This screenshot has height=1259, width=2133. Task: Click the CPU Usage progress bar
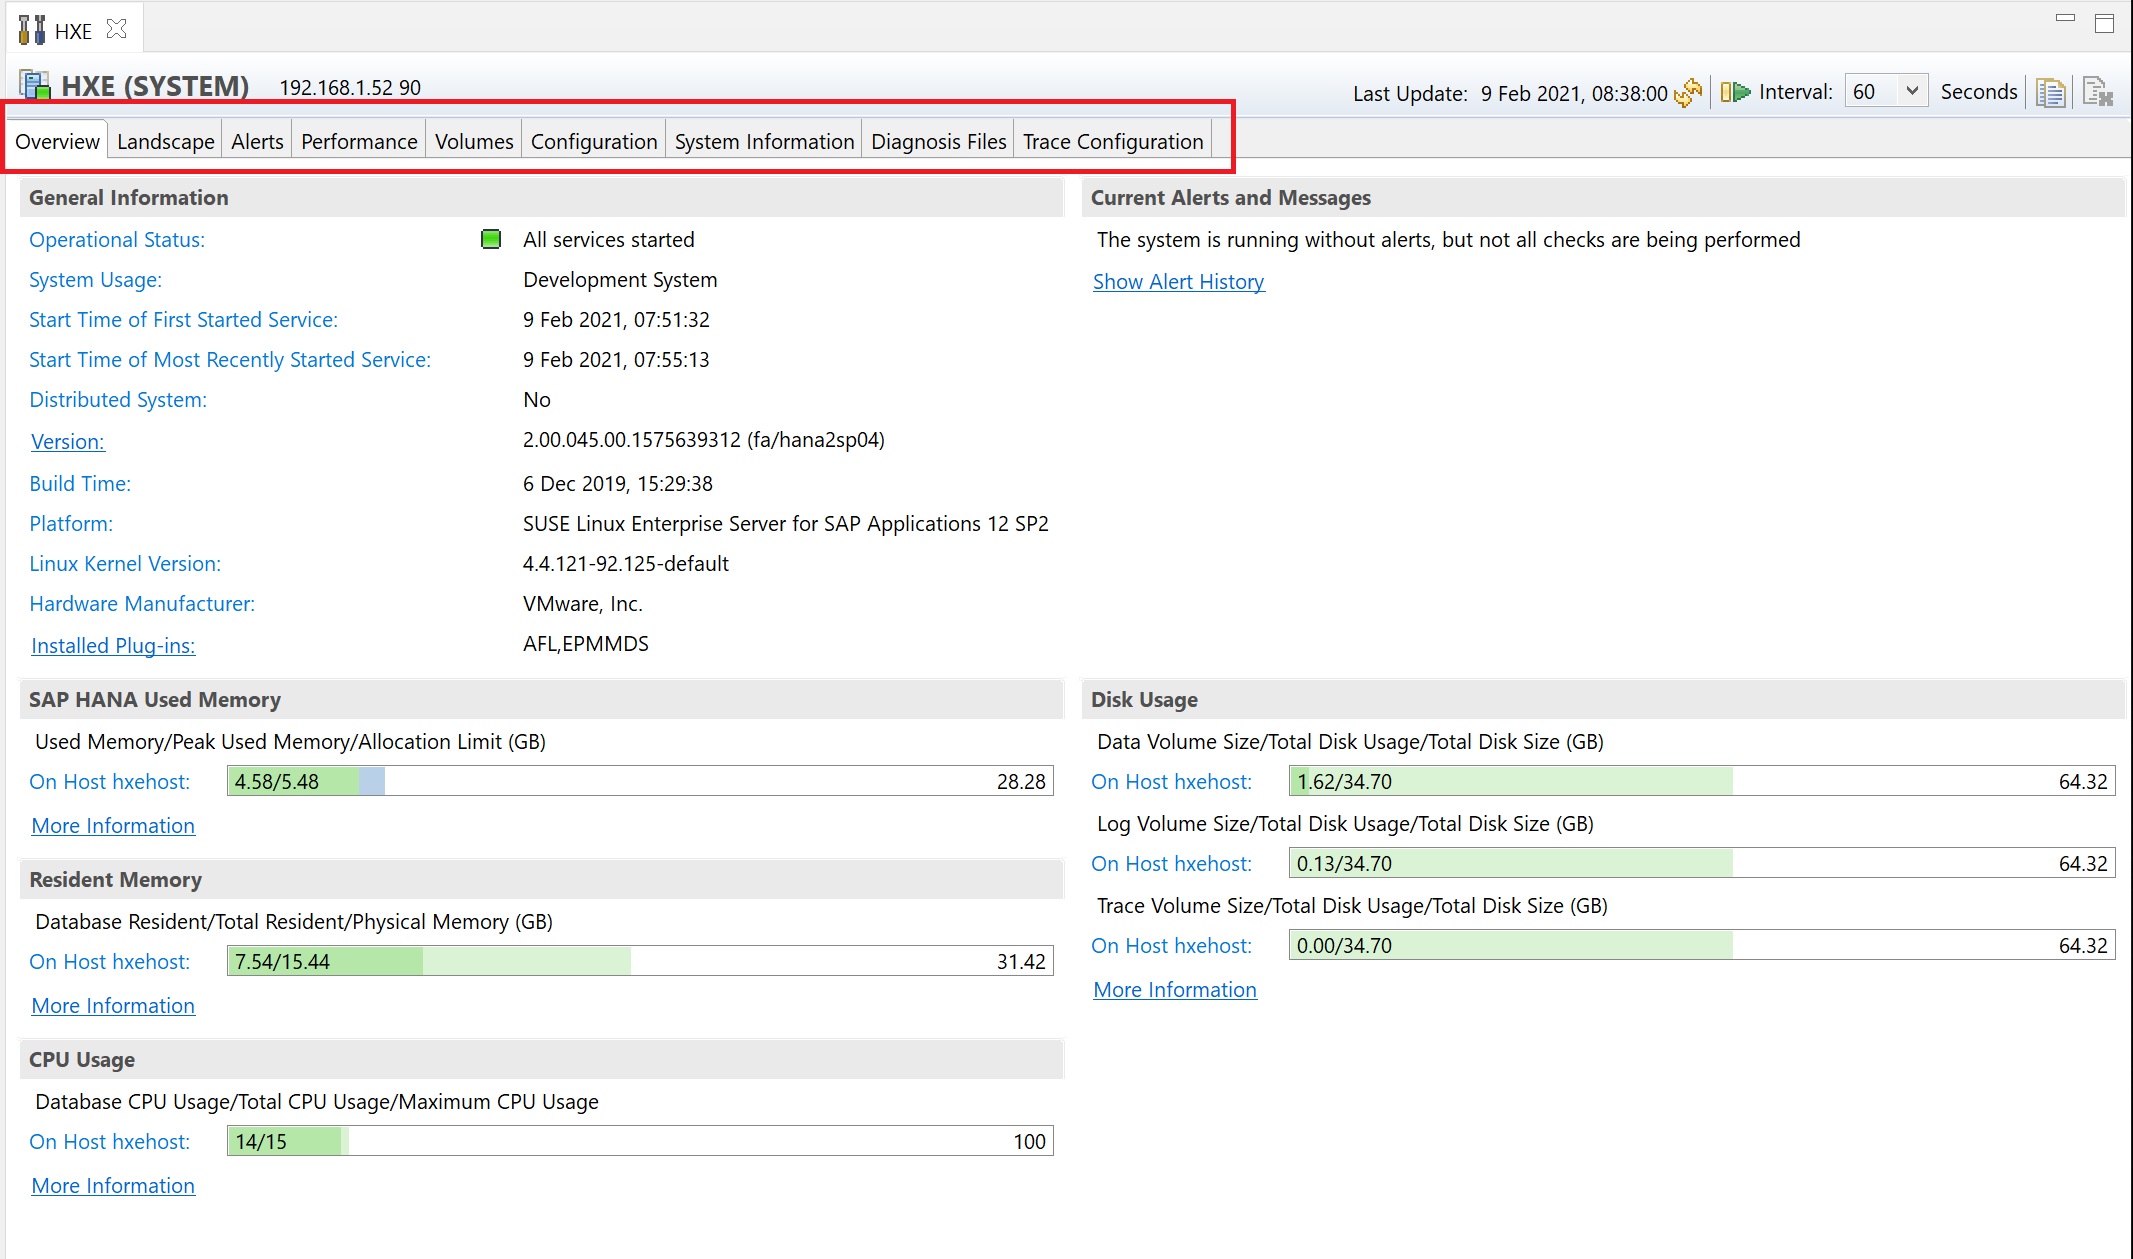click(640, 1141)
